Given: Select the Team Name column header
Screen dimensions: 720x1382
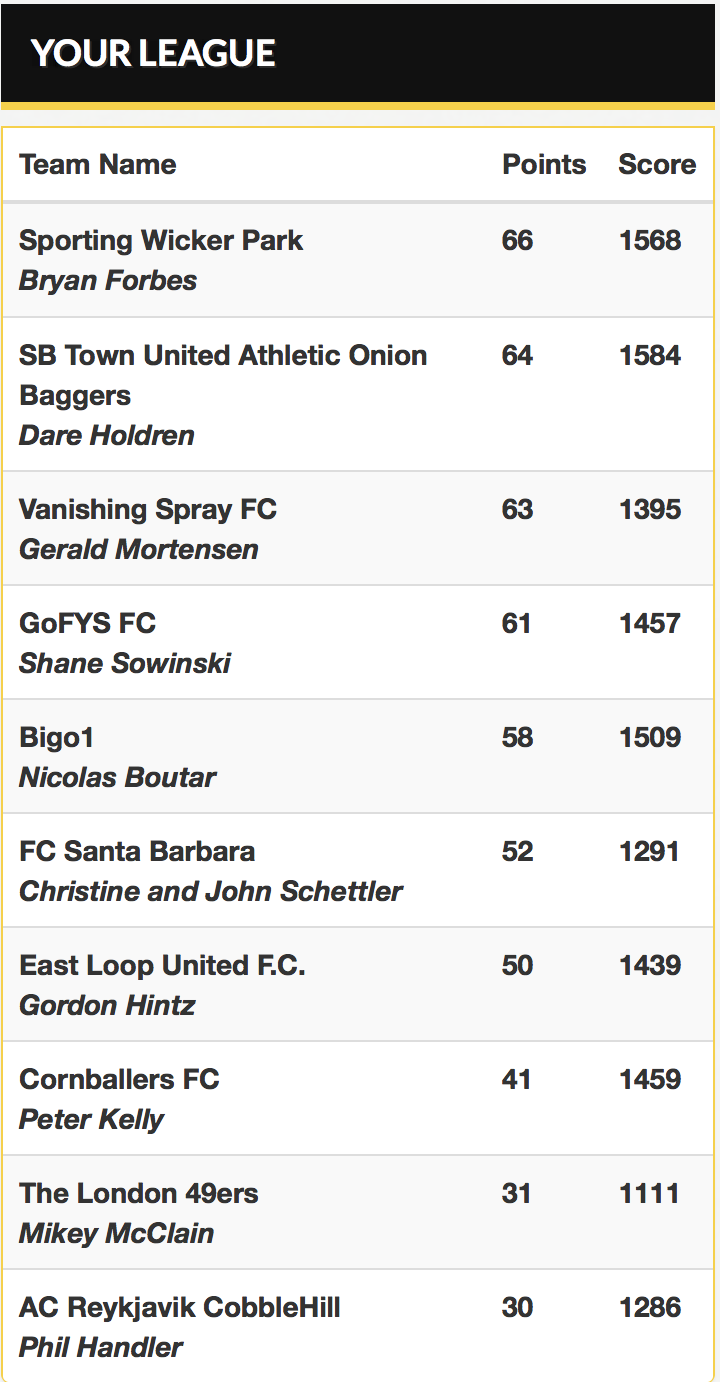Looking at the screenshot, I should point(98,165).
